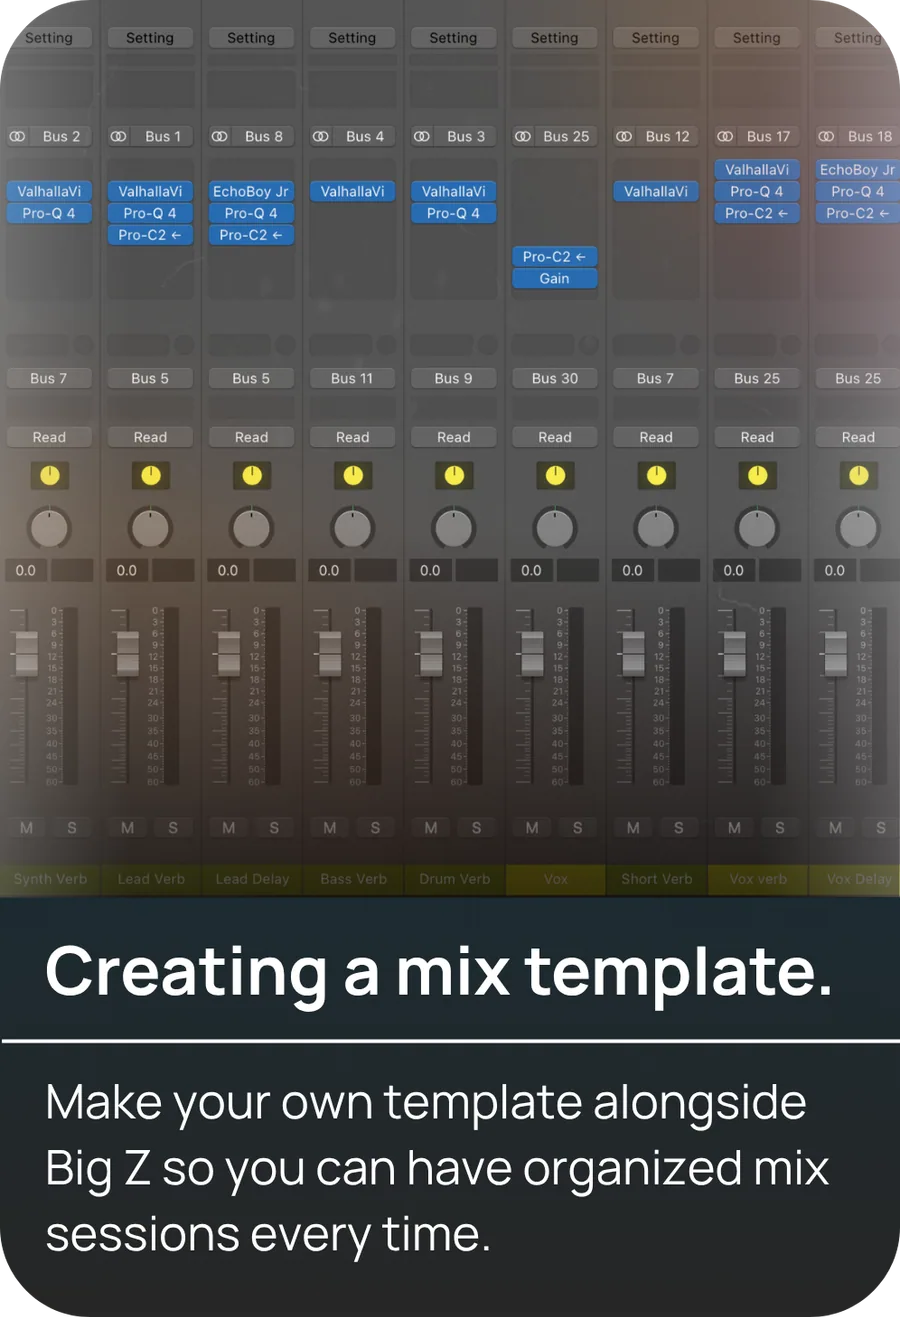Image resolution: width=900 pixels, height=1317 pixels.
Task: Solo the Short Verb channel
Action: 678,827
